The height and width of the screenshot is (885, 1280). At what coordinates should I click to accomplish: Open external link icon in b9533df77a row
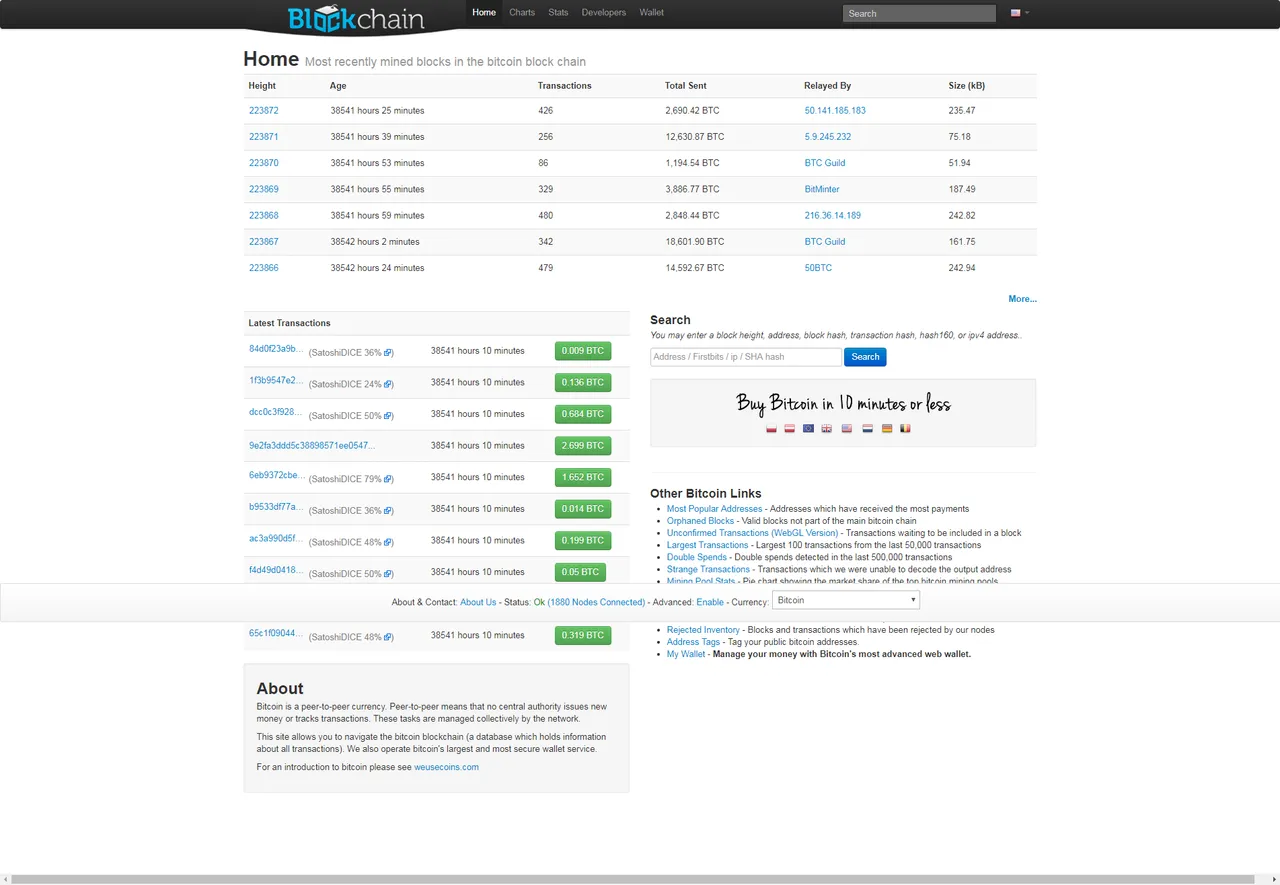pyautogui.click(x=389, y=511)
